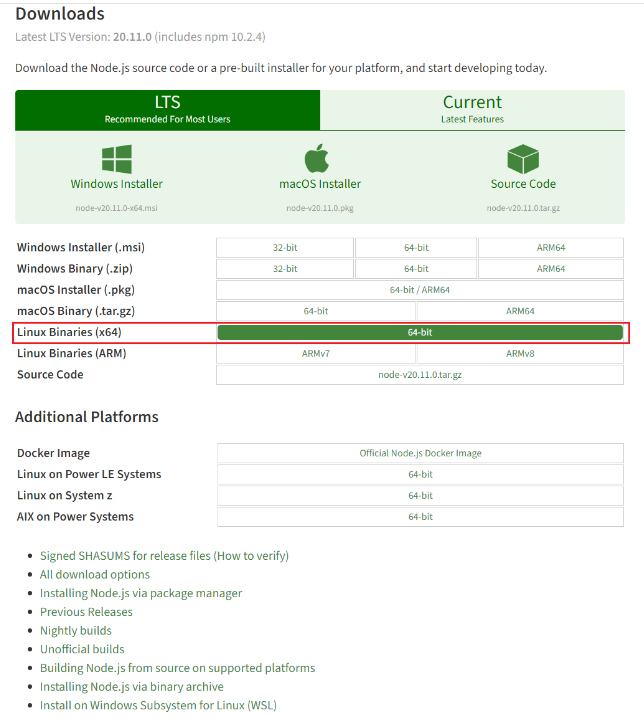
Task: Open Official Node.js Docker Image
Action: click(420, 453)
